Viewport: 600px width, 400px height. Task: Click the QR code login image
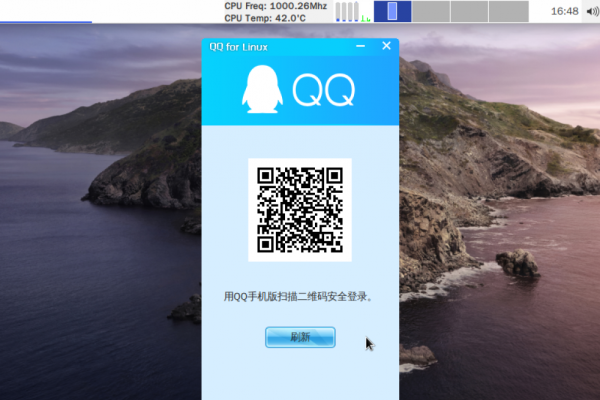[x=300, y=210]
